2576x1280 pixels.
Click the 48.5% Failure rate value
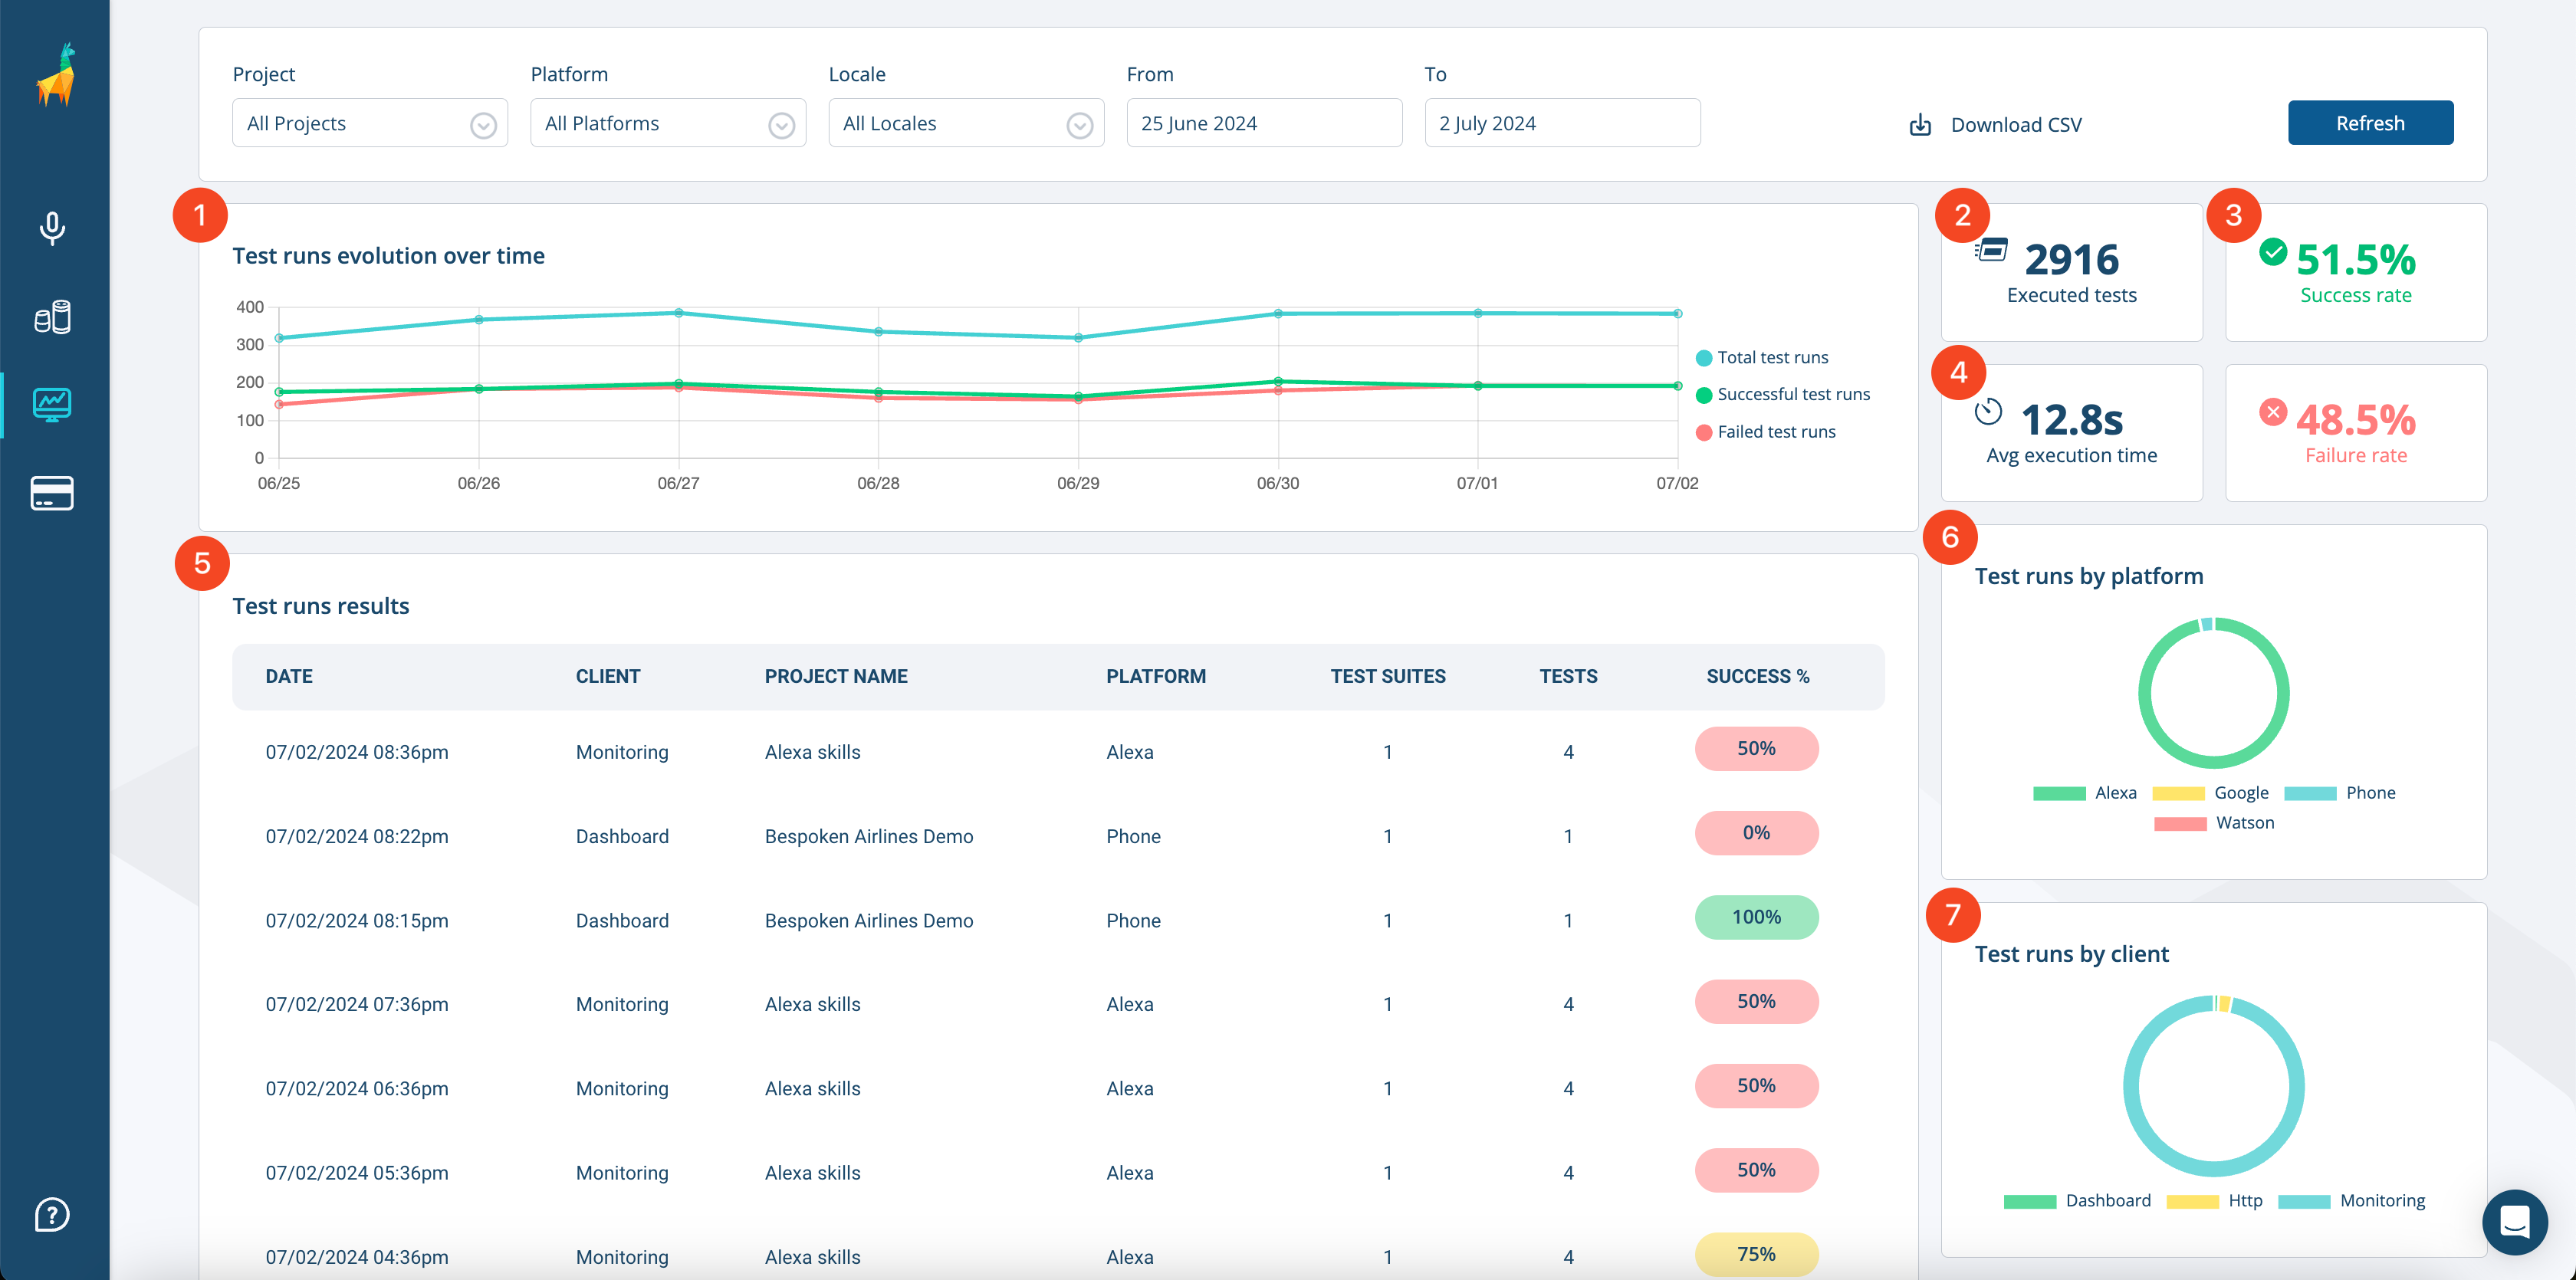tap(2356, 420)
